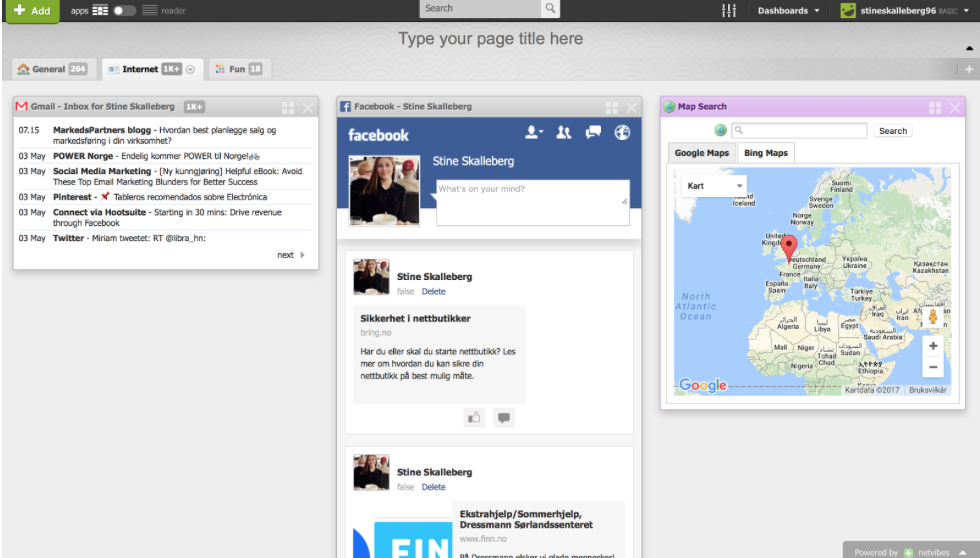Open the Connect via Hootsuite email
This screenshot has height=558, width=980.
click(x=166, y=217)
